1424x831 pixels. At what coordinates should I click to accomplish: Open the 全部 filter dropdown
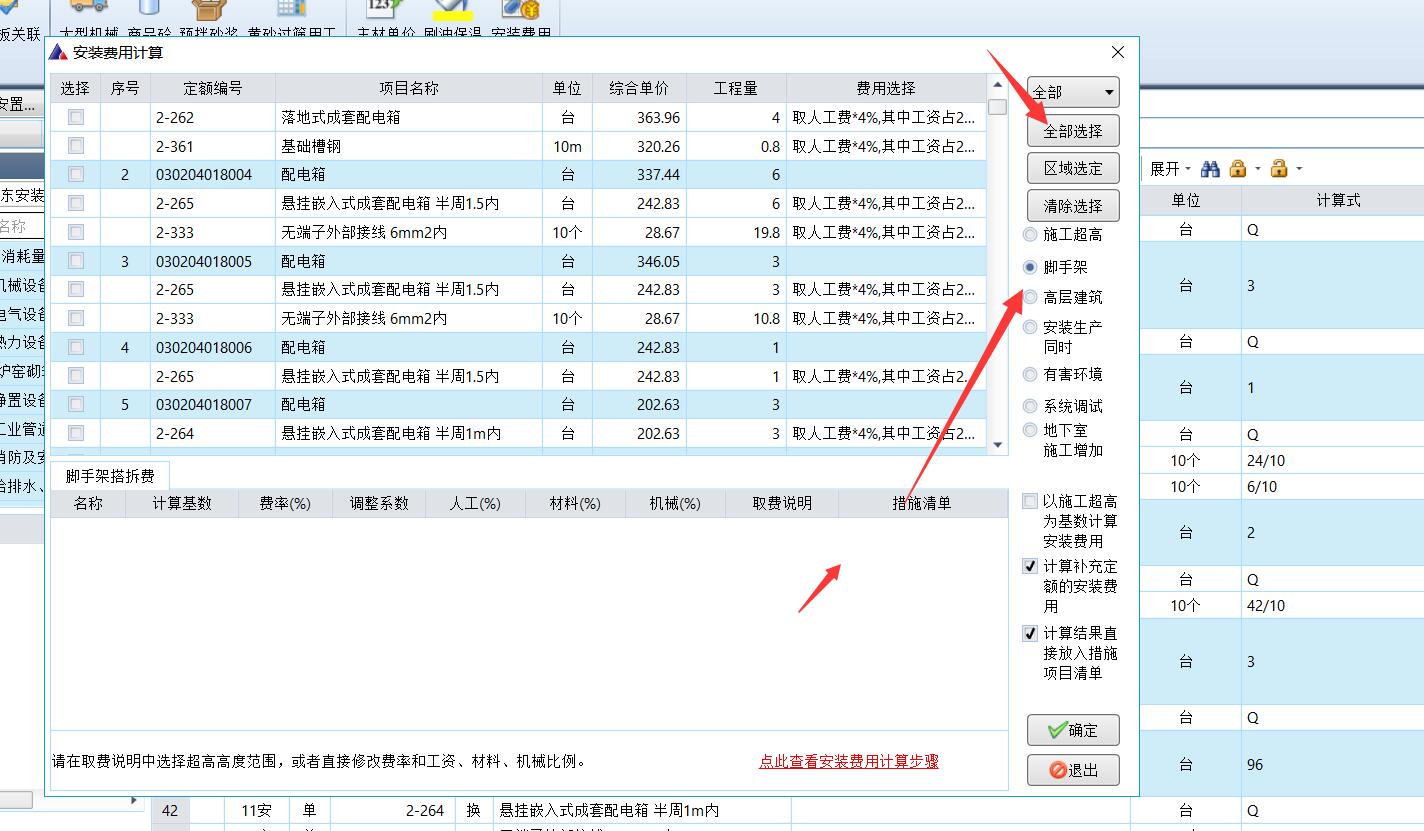(1073, 92)
